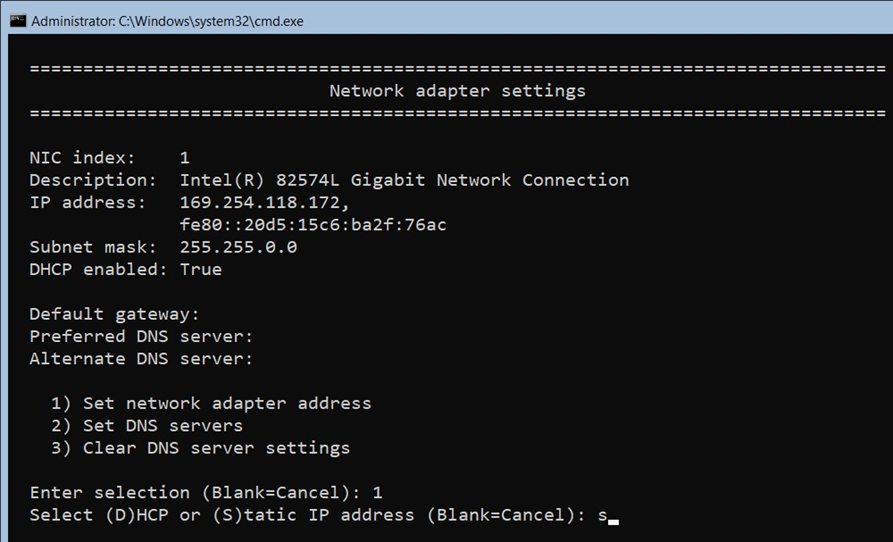This screenshot has height=542, width=893.
Task: Click the IP address label
Action: click(x=88, y=203)
